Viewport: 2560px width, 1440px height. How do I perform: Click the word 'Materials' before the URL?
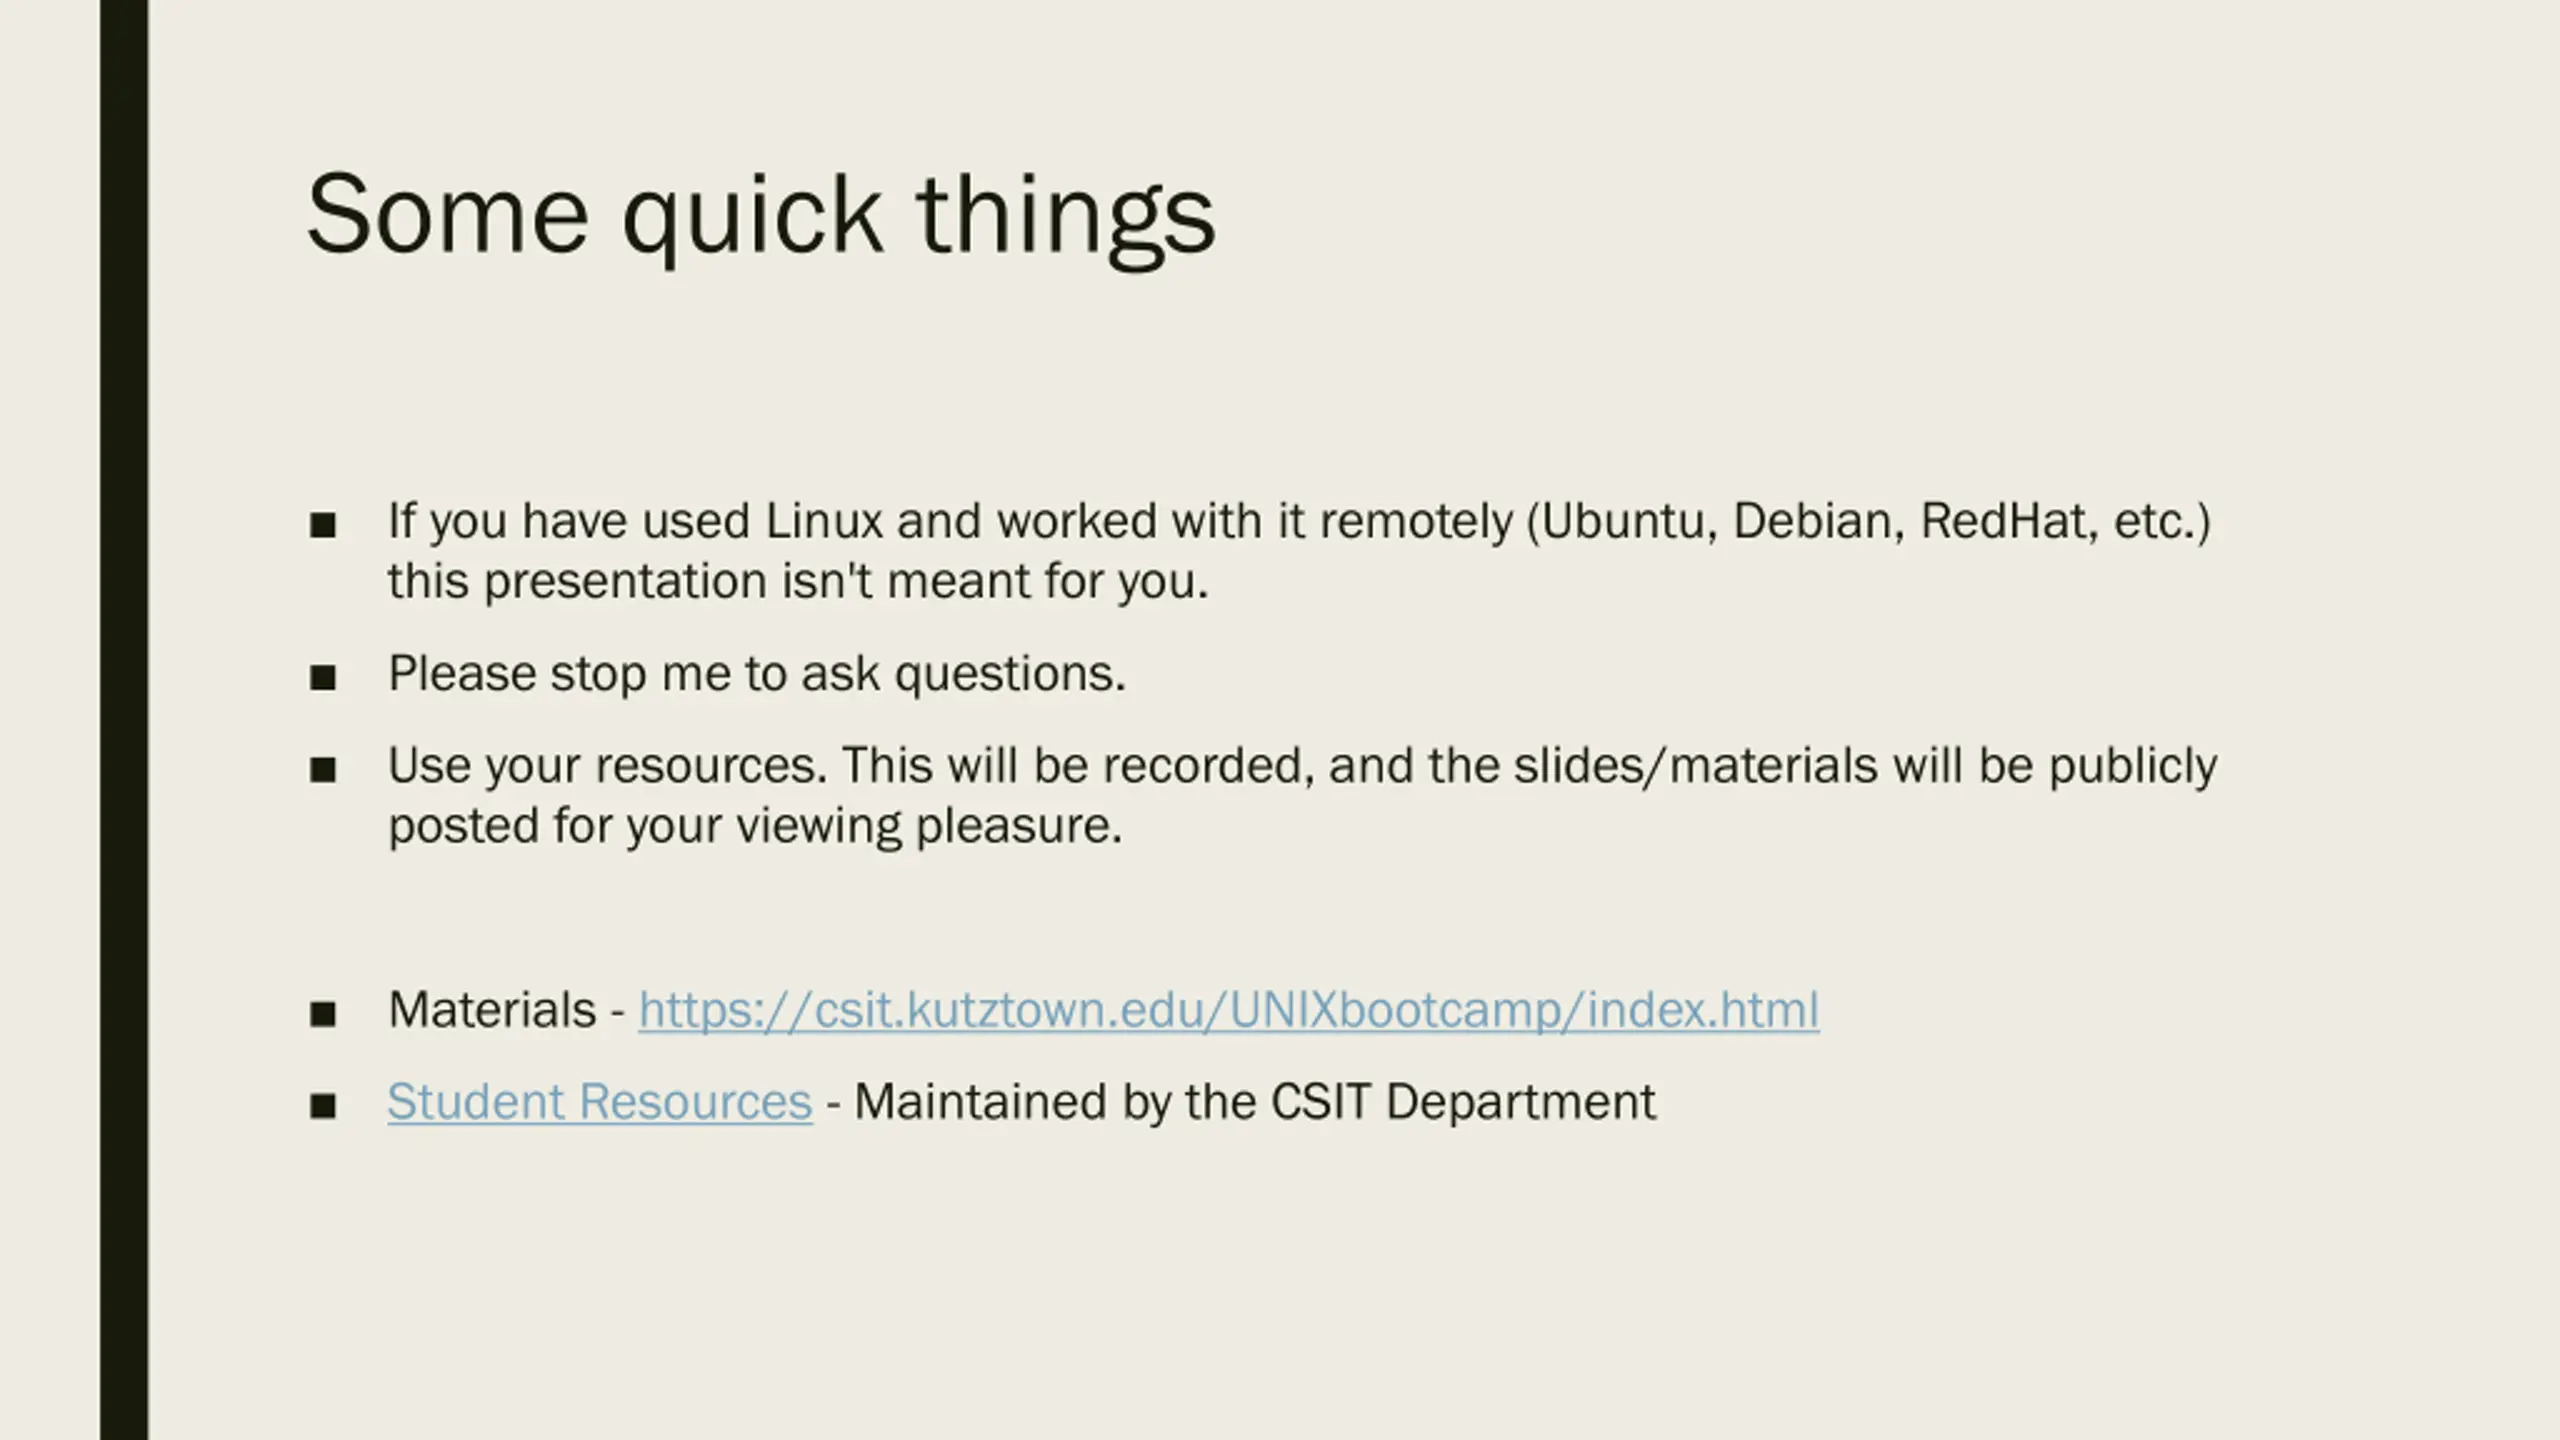[492, 1010]
